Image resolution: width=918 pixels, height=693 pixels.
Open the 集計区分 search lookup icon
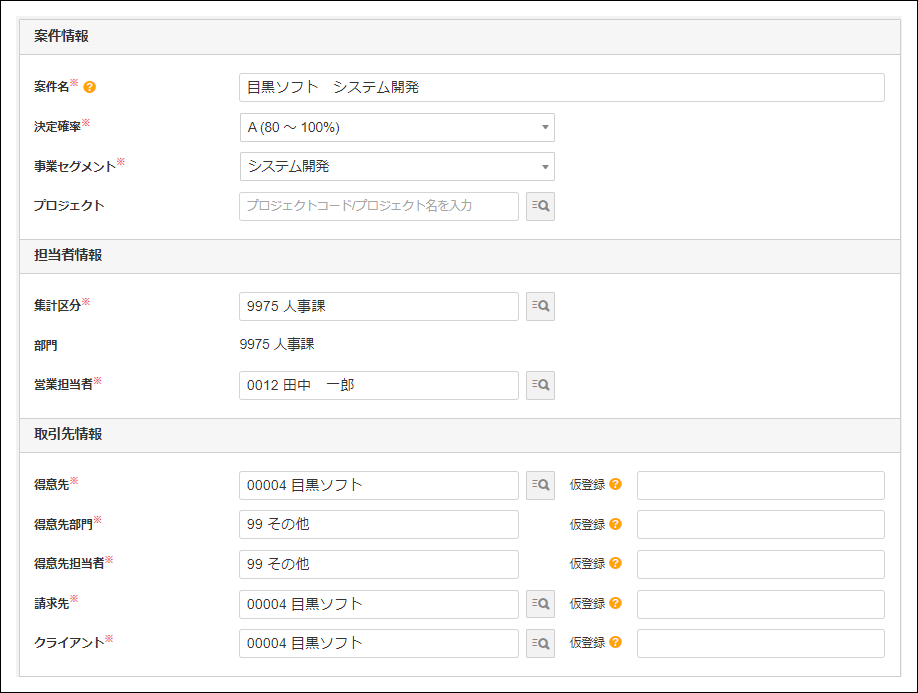540,306
